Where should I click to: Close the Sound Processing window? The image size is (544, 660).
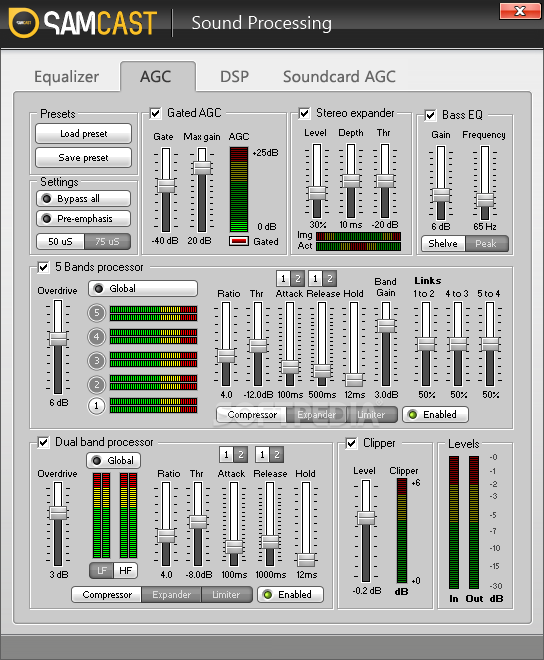[x=520, y=11]
